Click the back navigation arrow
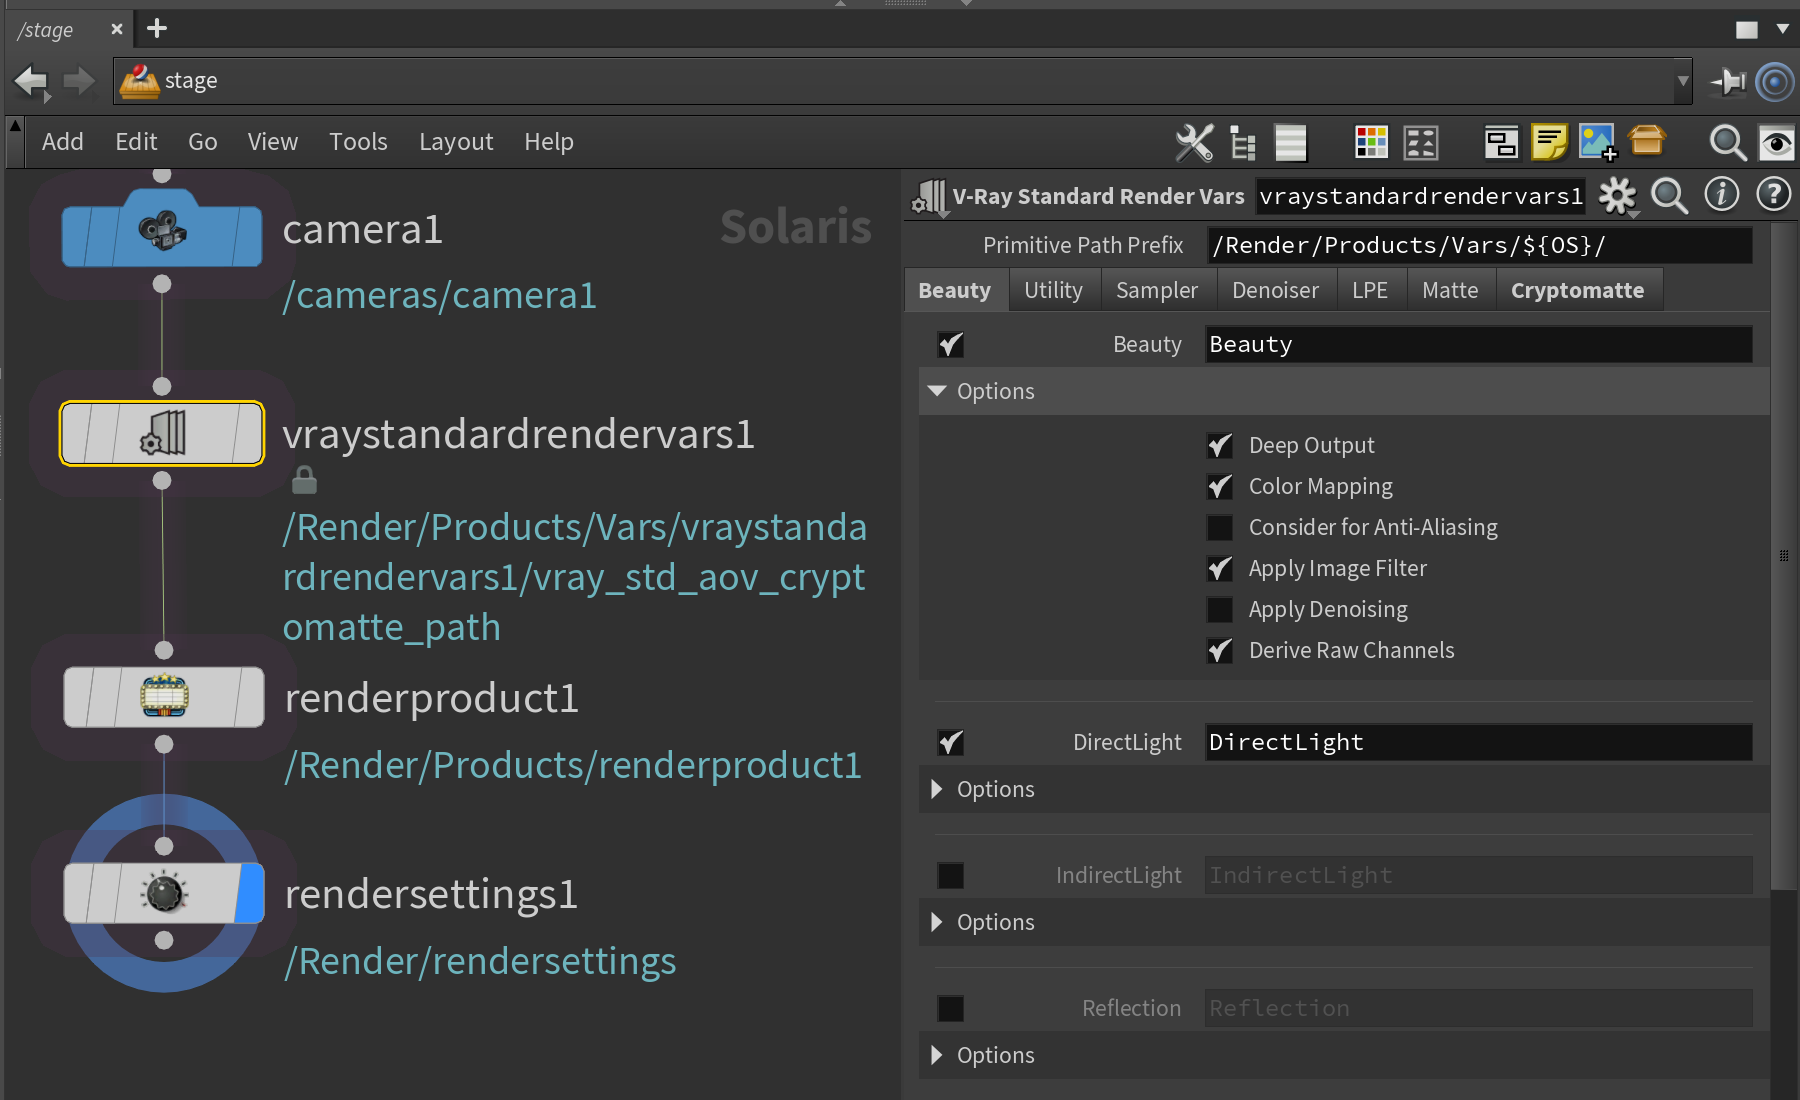This screenshot has width=1800, height=1100. [x=32, y=81]
